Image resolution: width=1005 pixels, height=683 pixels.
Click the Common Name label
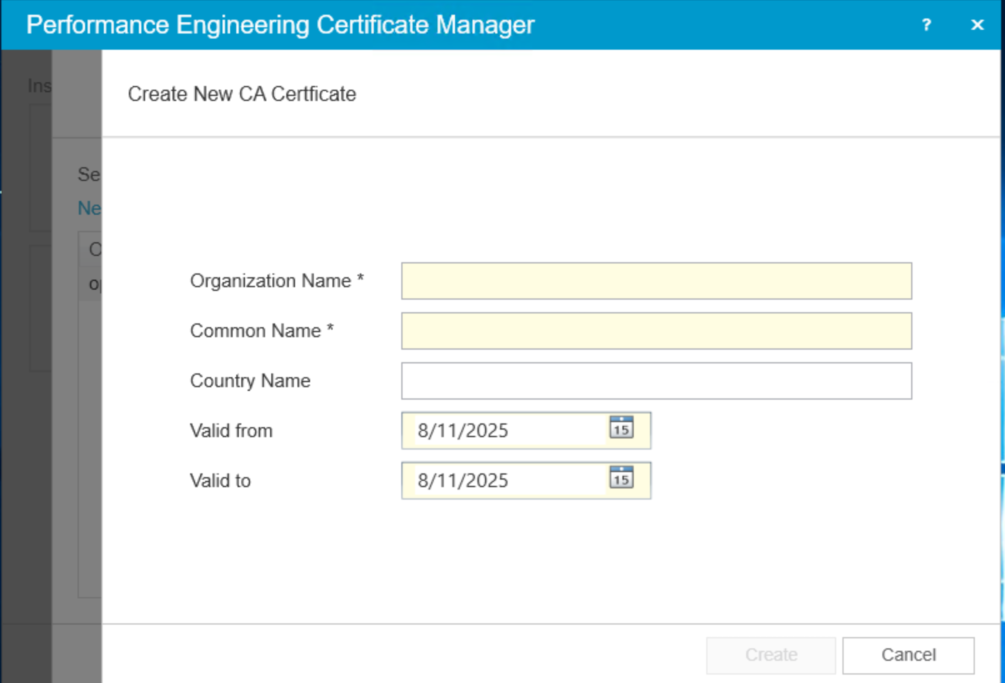click(262, 331)
